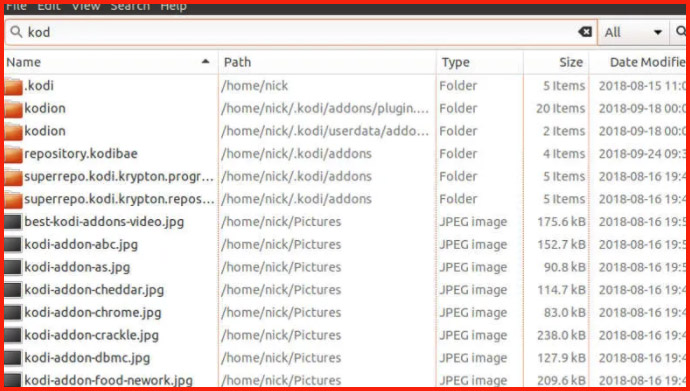Click 'repository.kodibae' name text
This screenshot has width=690, height=391.
pos(81,154)
